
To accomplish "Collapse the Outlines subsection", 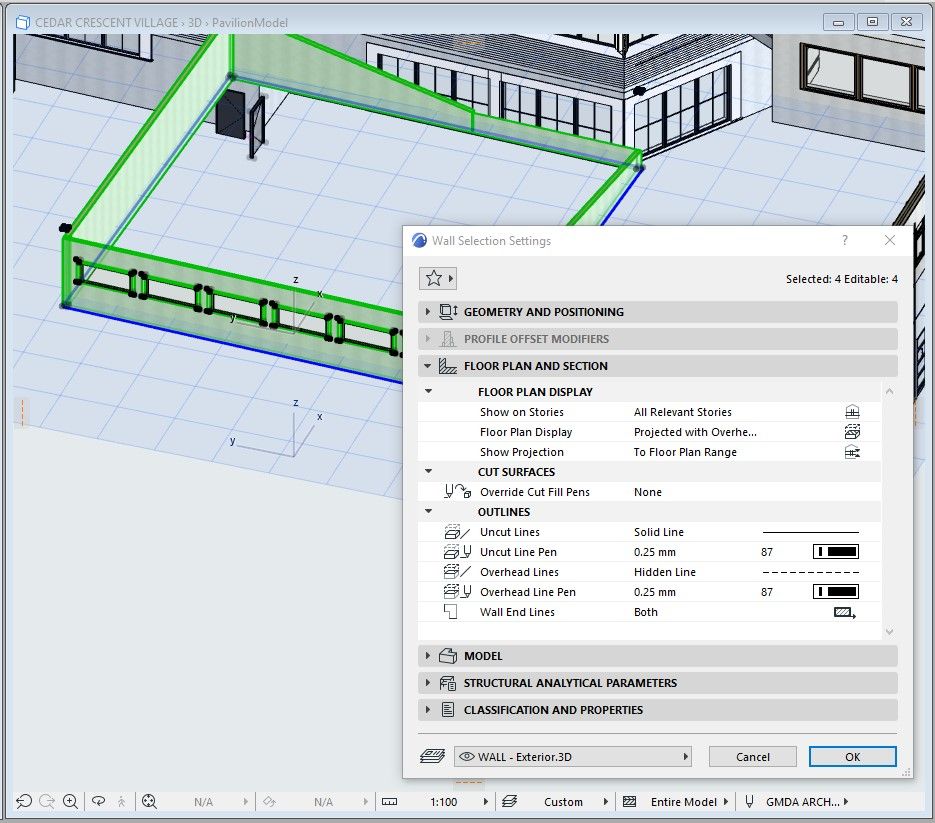I will click(x=429, y=512).
